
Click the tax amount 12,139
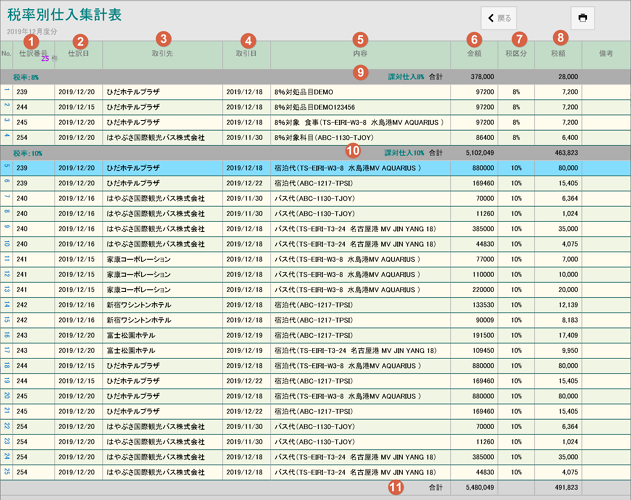568,305
